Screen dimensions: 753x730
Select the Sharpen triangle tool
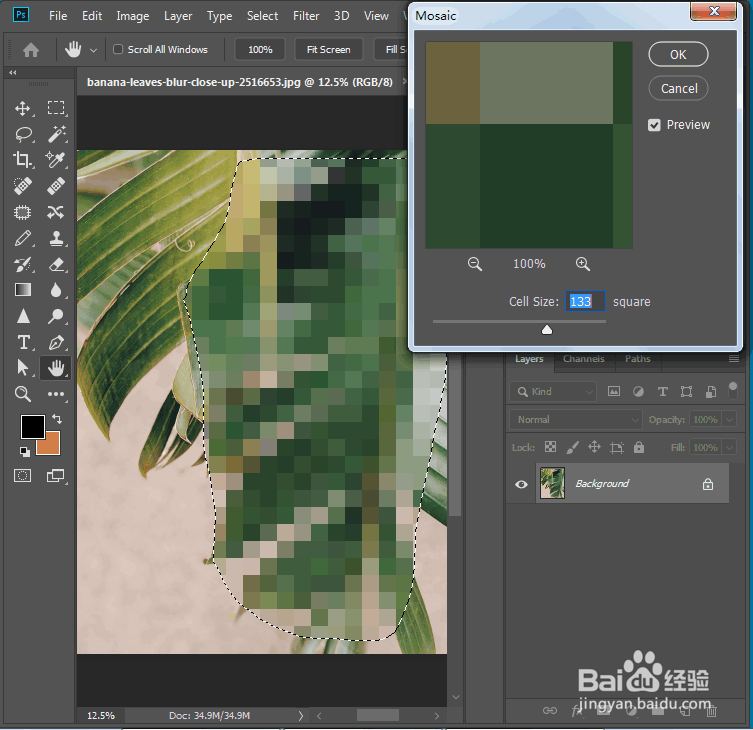(23, 316)
